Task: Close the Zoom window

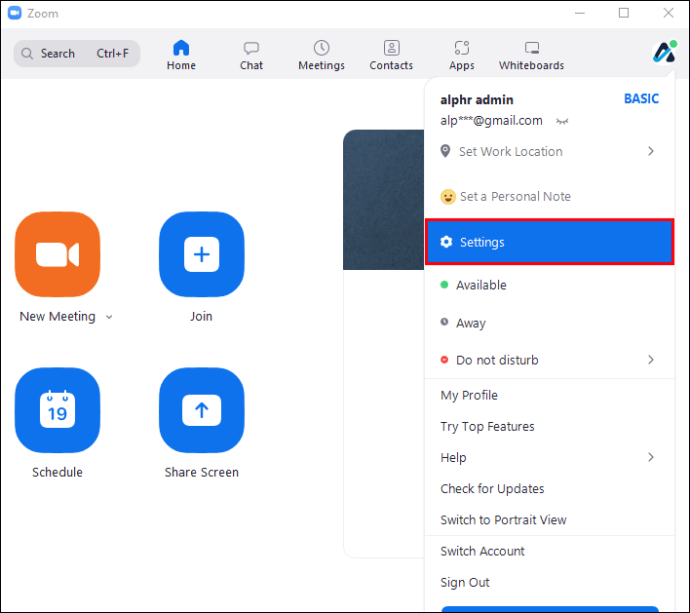Action: pos(668,13)
